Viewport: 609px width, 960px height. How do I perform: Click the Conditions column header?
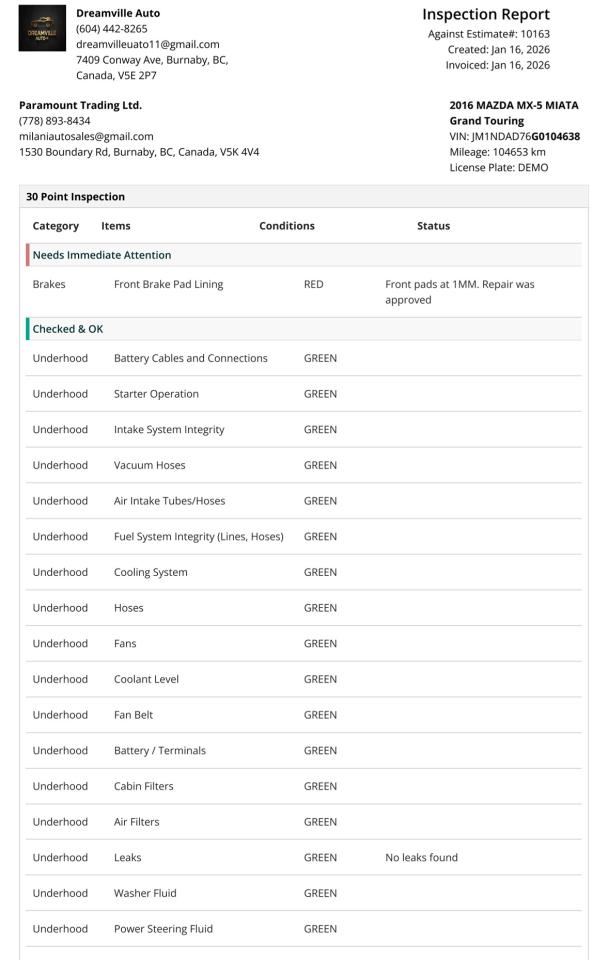286,226
